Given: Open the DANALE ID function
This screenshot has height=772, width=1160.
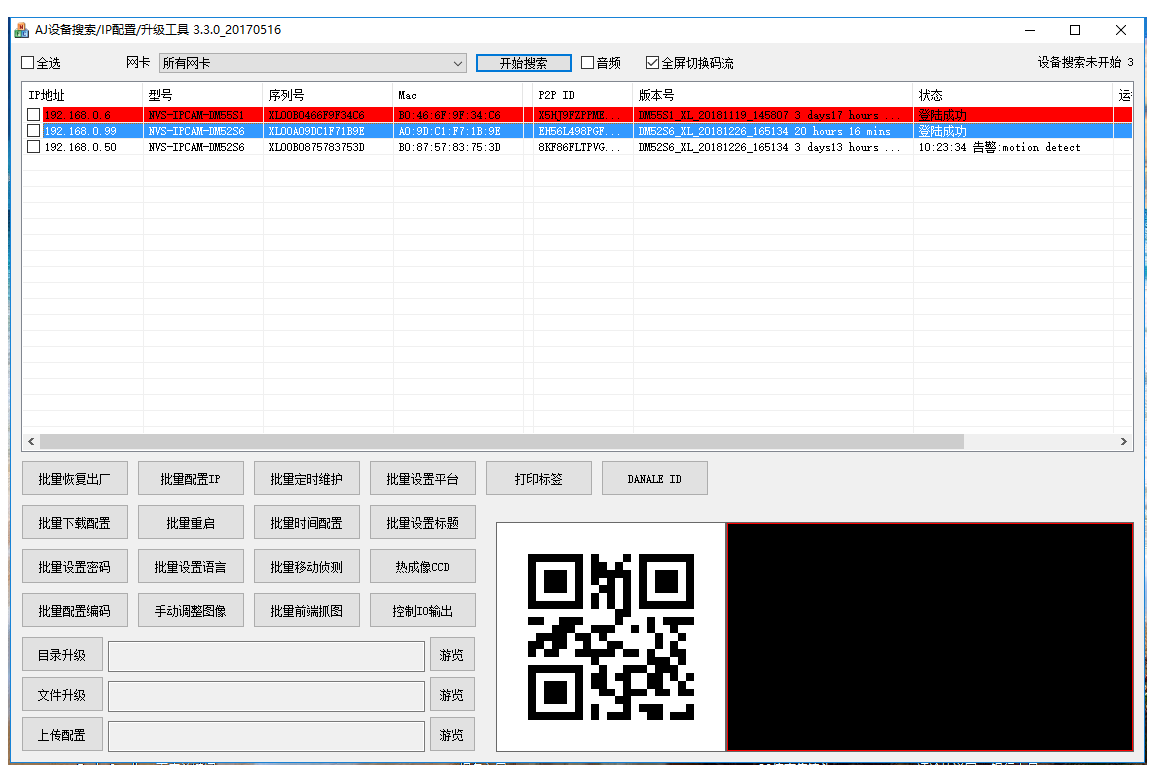Looking at the screenshot, I should pyautogui.click(x=655, y=478).
